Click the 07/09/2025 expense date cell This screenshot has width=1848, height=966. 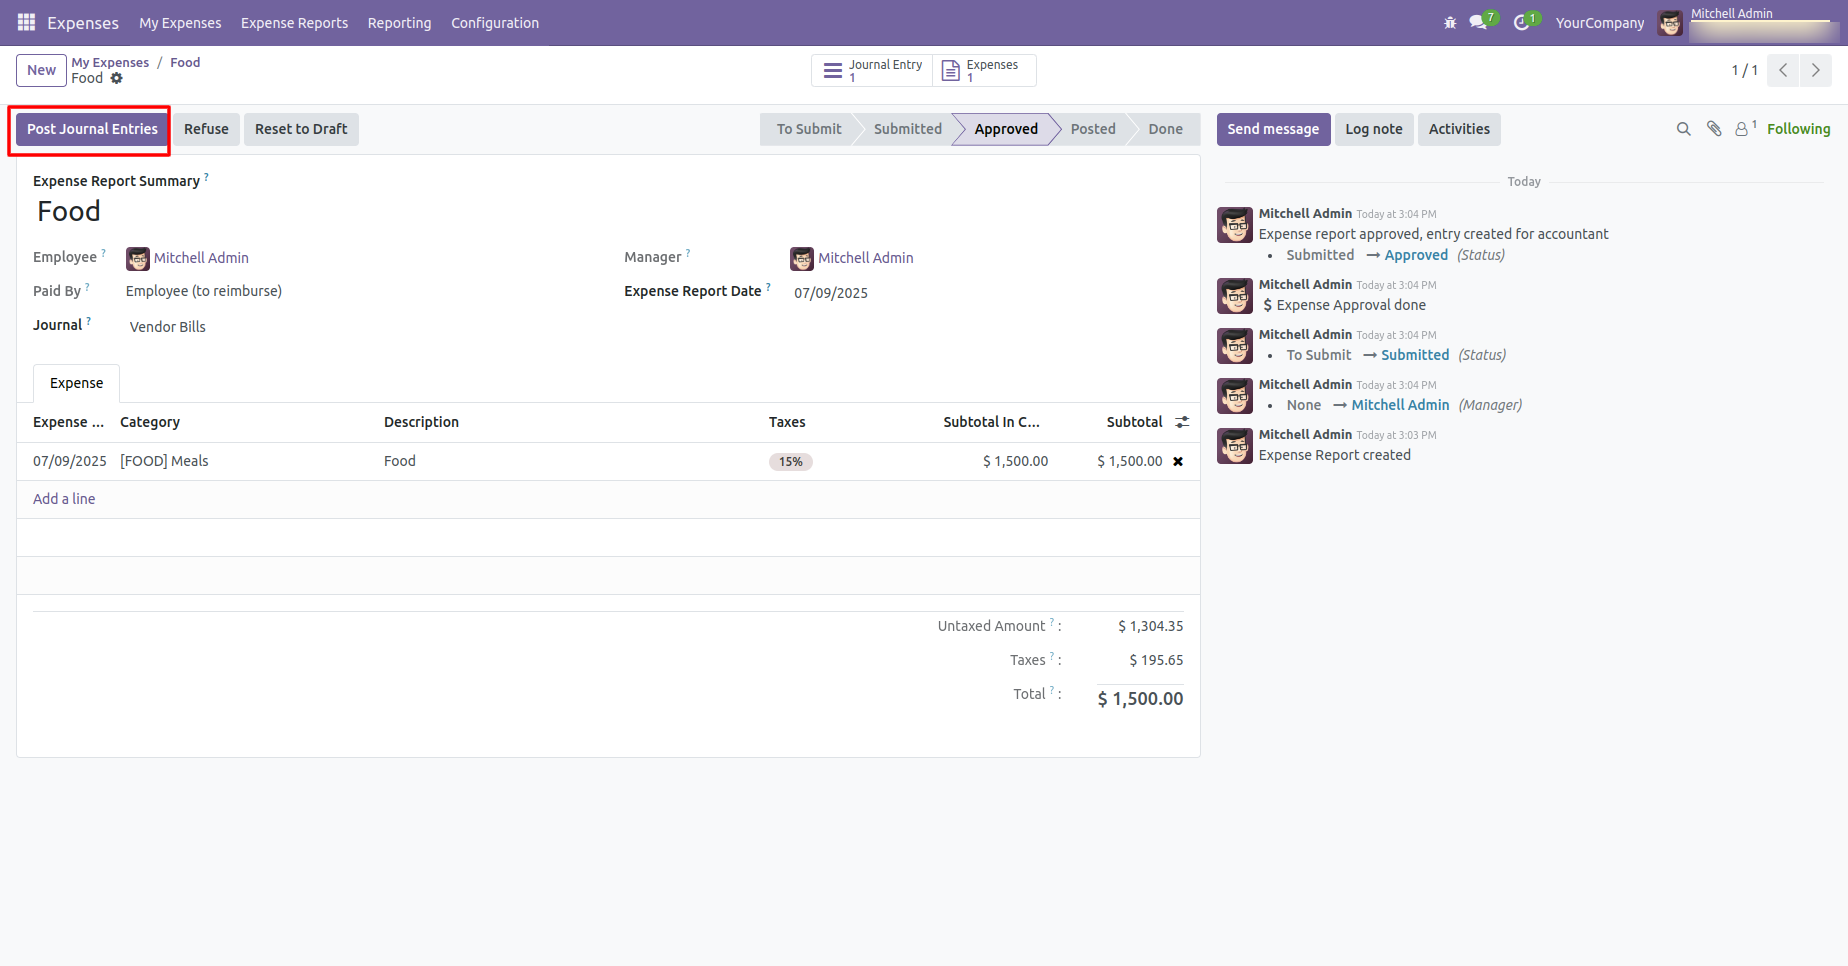70,461
